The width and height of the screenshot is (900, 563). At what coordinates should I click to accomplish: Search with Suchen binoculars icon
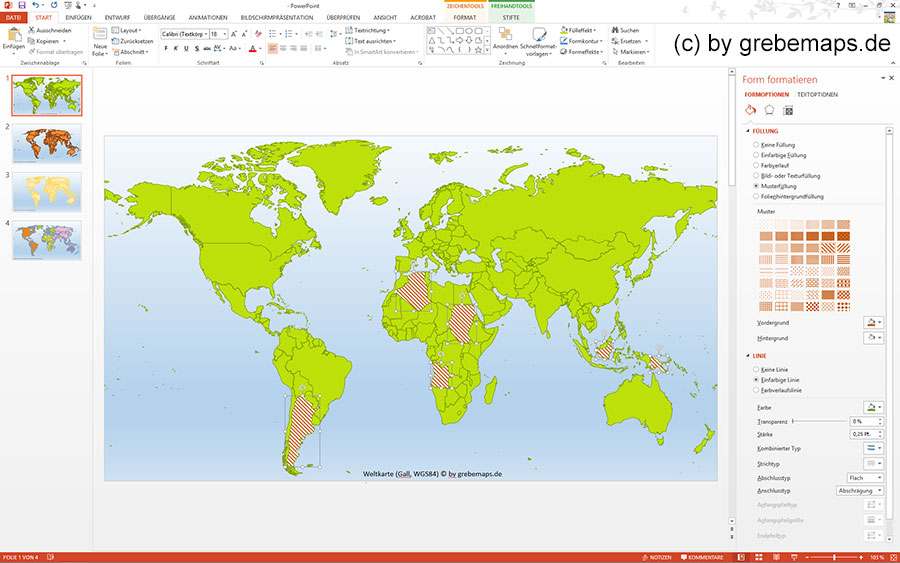[x=625, y=30]
